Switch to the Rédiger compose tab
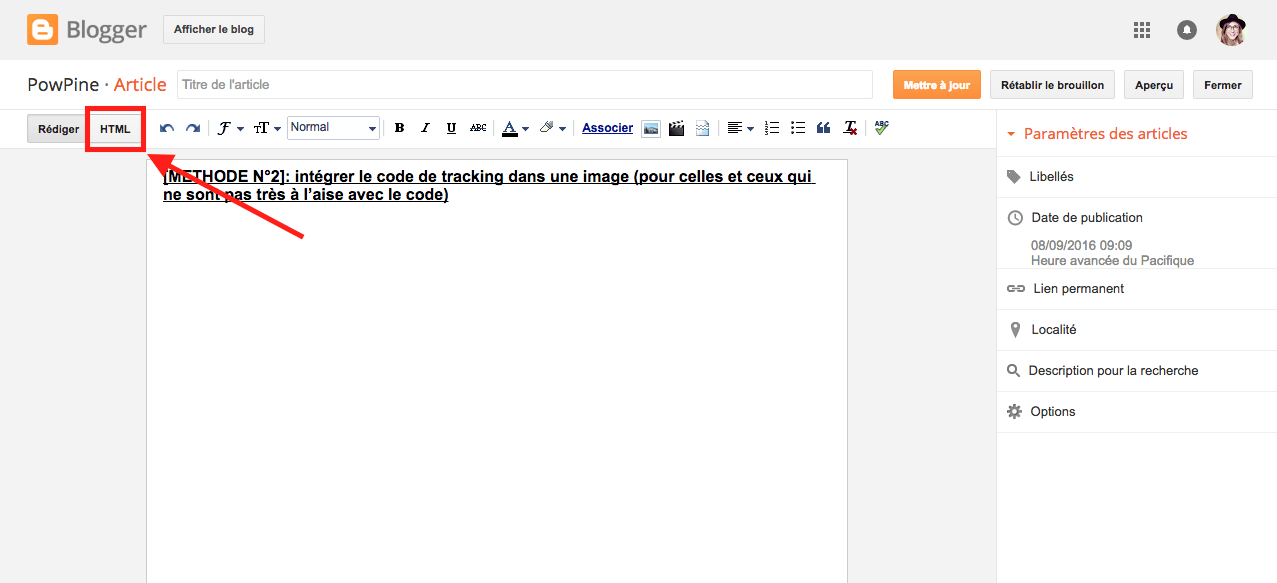This screenshot has width=1277, height=583. click(x=58, y=129)
